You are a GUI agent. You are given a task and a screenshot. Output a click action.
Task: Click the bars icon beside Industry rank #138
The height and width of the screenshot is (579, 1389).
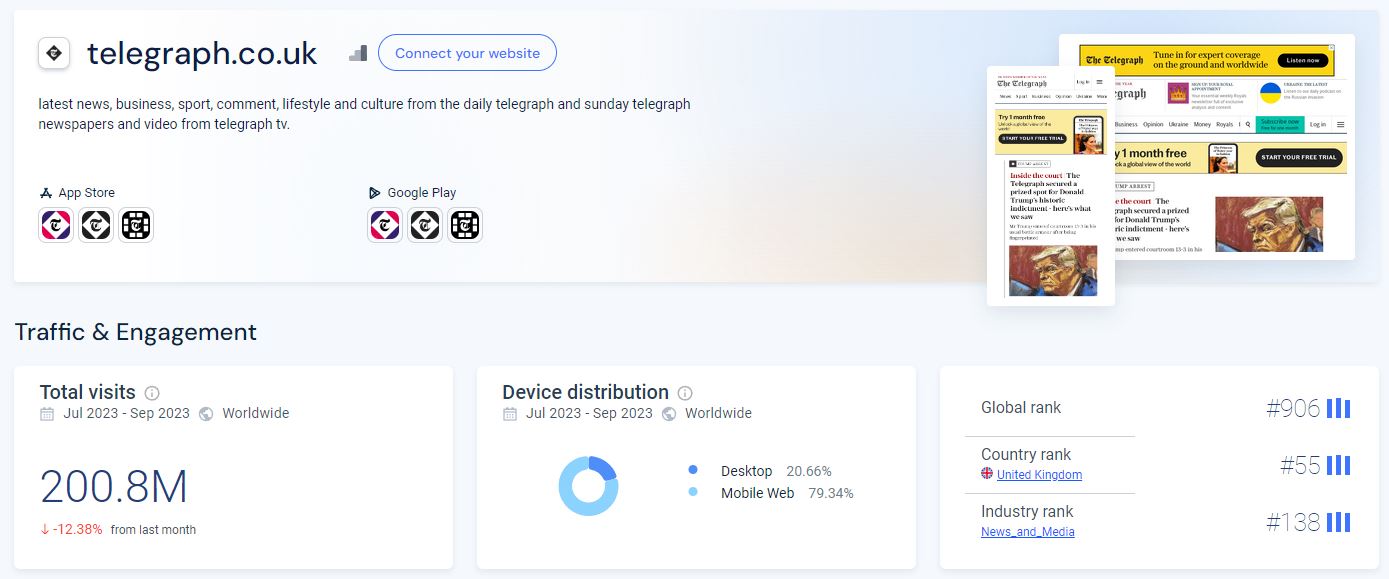click(1338, 522)
